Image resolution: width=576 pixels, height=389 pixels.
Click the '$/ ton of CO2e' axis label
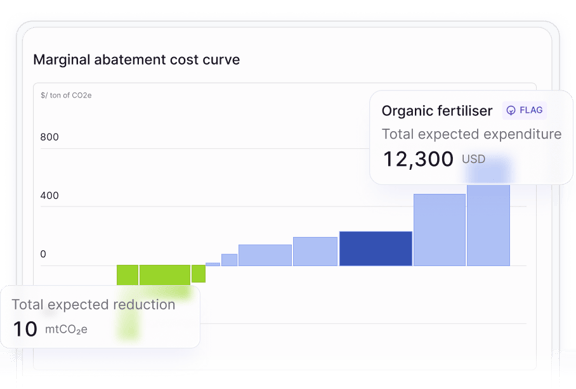(66, 96)
